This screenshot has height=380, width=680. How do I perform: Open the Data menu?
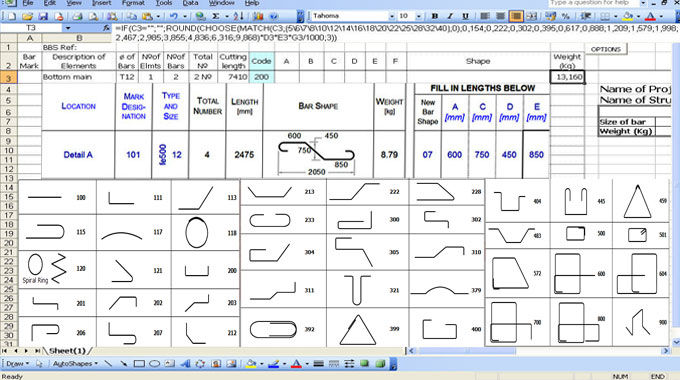[190, 3]
